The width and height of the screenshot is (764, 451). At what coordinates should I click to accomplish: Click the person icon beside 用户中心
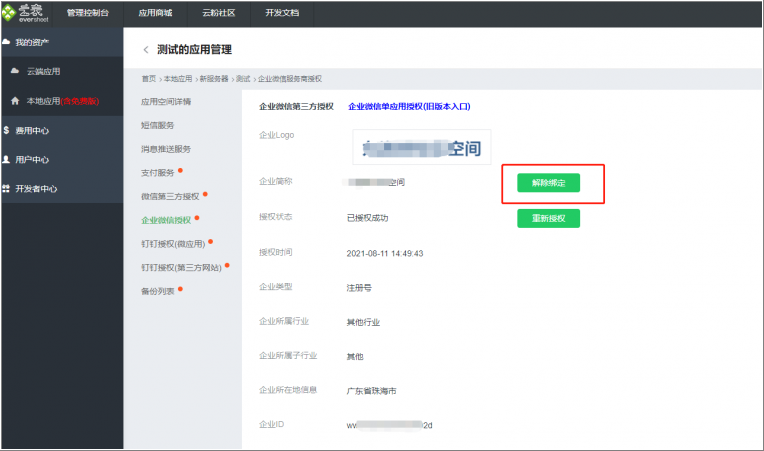pyautogui.click(x=6, y=159)
